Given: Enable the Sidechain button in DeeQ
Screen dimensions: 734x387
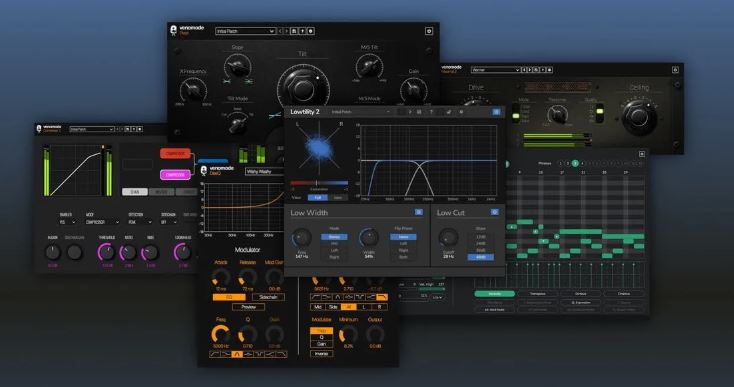Looking at the screenshot, I should 268,297.
